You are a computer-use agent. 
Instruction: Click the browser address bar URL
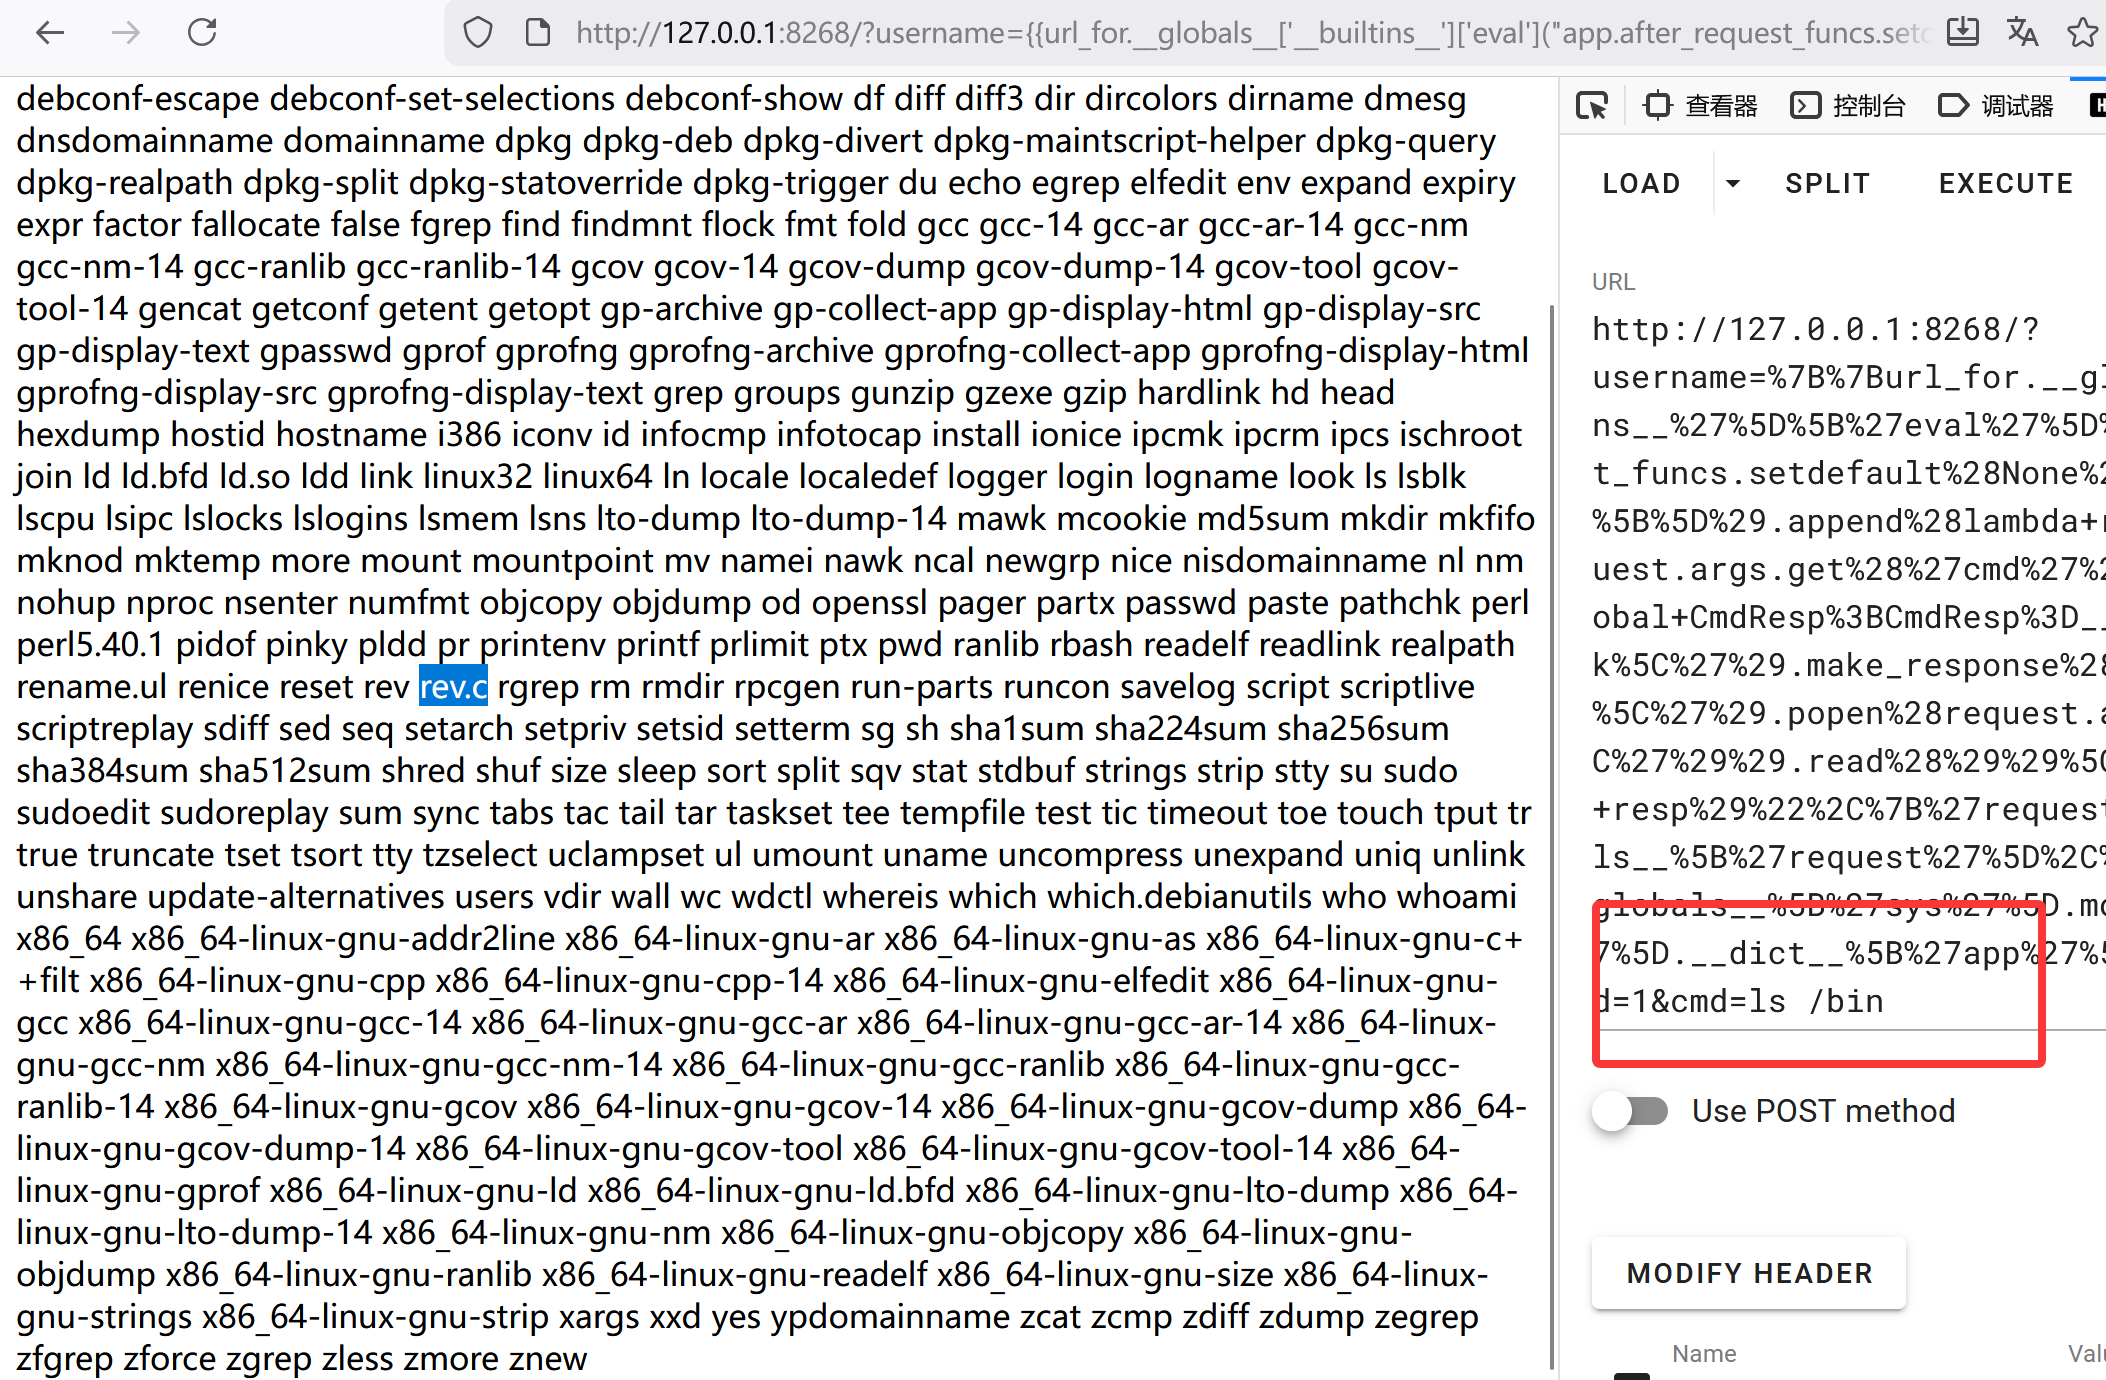coord(1200,33)
